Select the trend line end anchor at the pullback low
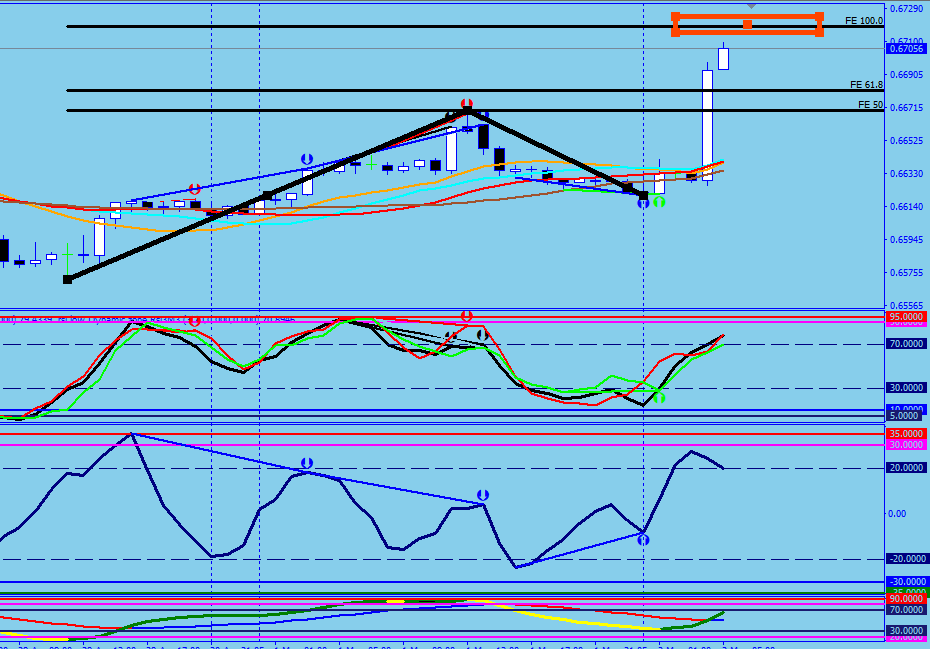 tap(644, 195)
